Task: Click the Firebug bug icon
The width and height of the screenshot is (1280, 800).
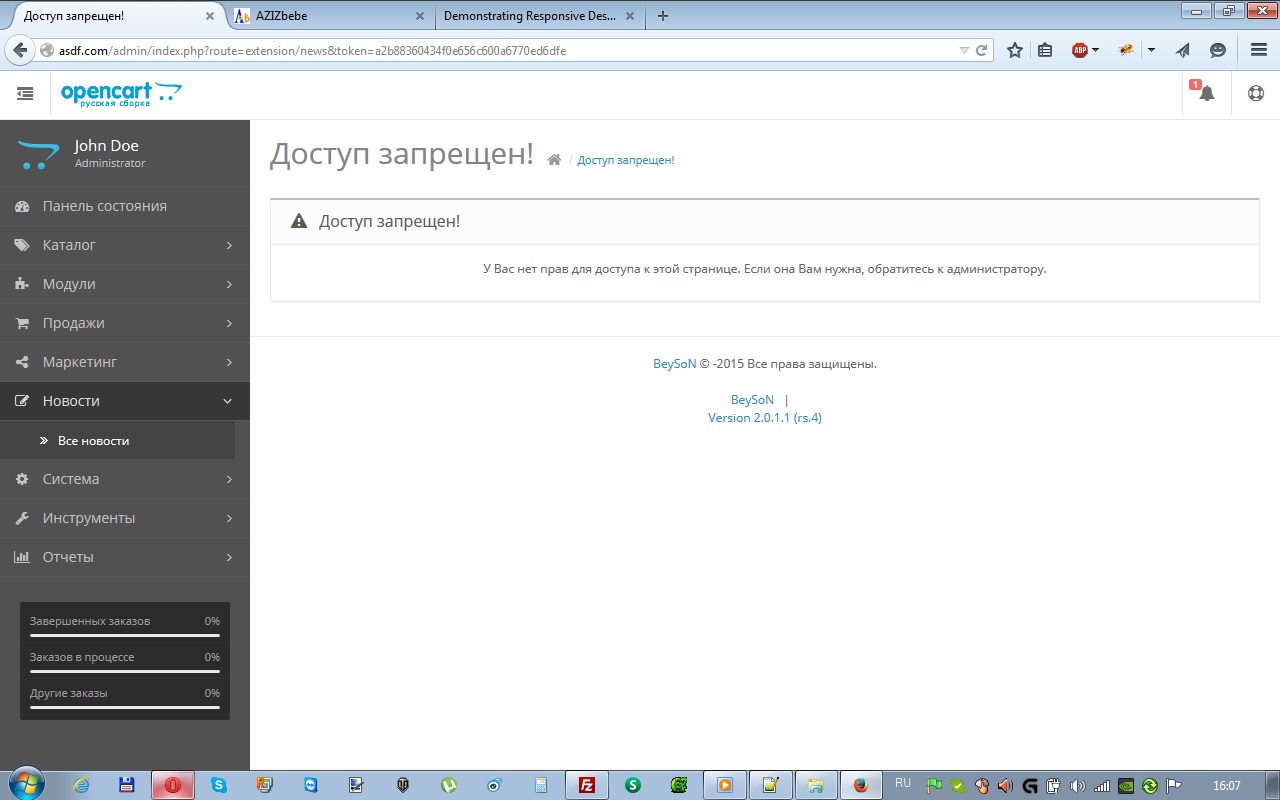Action: [1126, 50]
